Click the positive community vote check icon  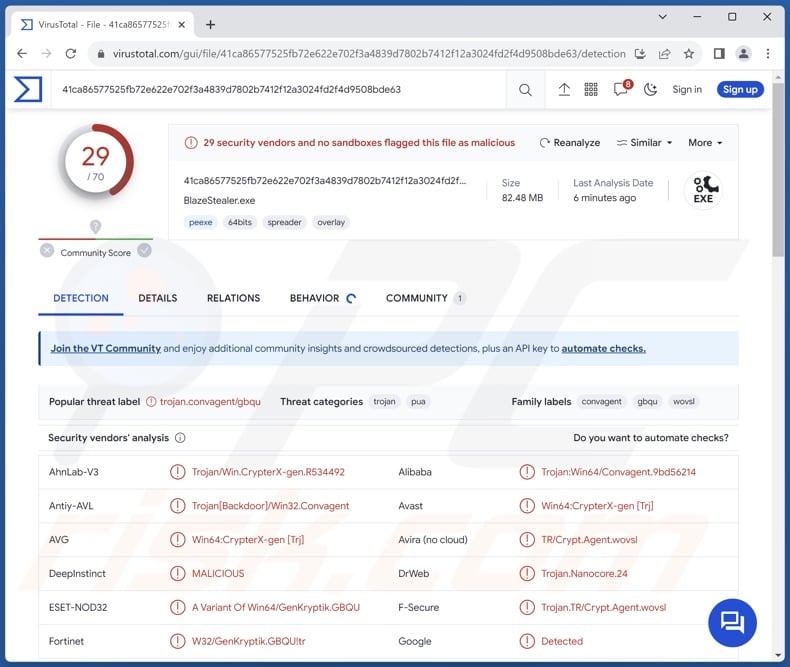coord(145,250)
